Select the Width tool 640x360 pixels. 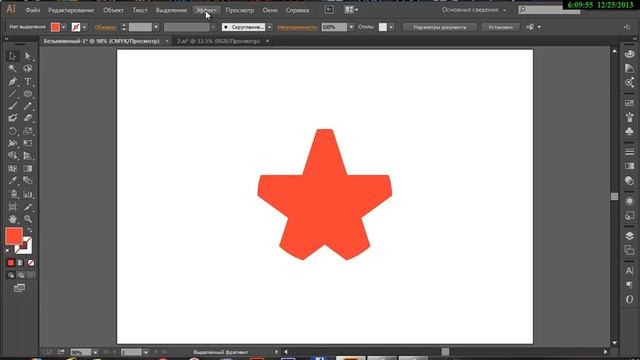(x=12, y=143)
